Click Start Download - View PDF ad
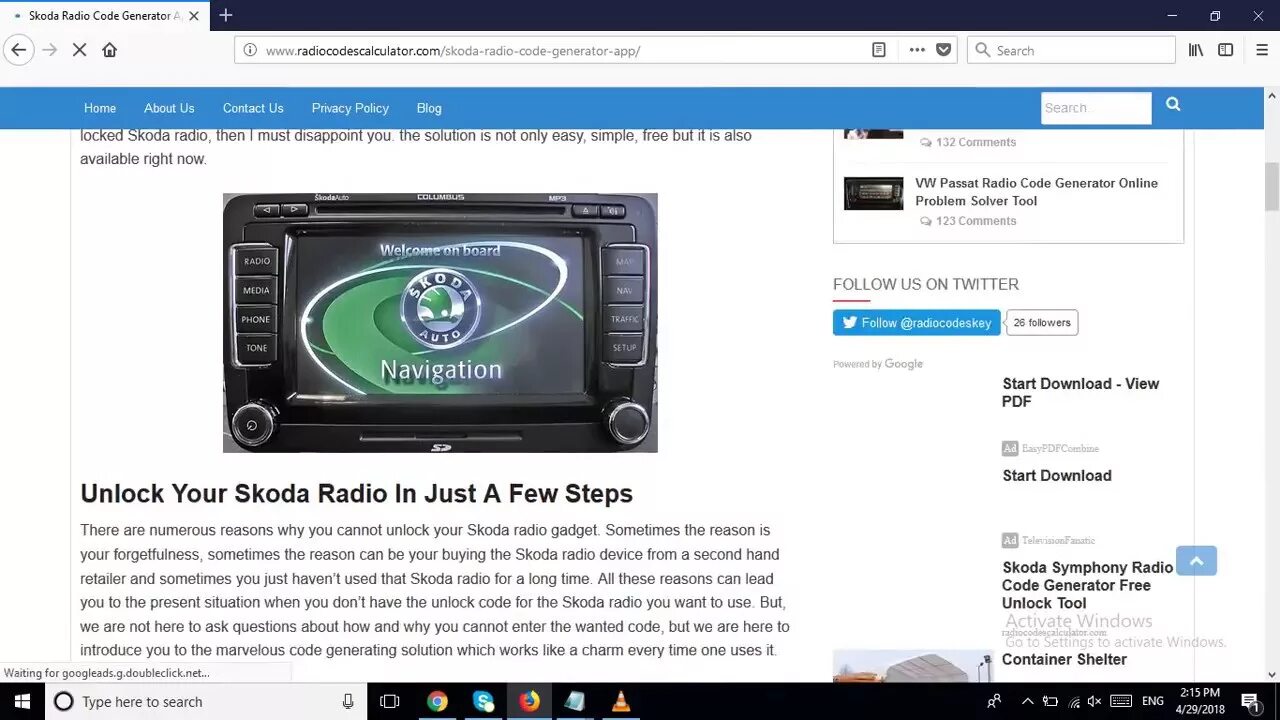 pos(1080,392)
